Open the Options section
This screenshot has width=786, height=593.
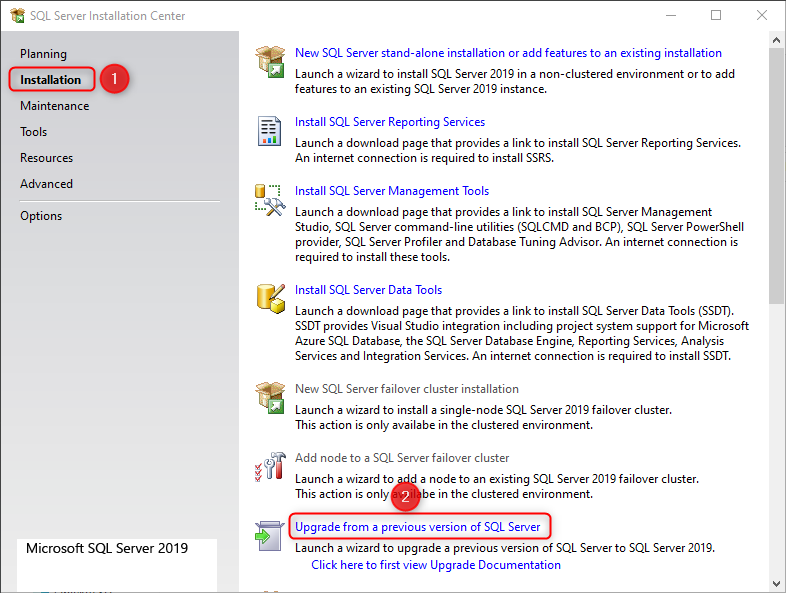point(41,216)
